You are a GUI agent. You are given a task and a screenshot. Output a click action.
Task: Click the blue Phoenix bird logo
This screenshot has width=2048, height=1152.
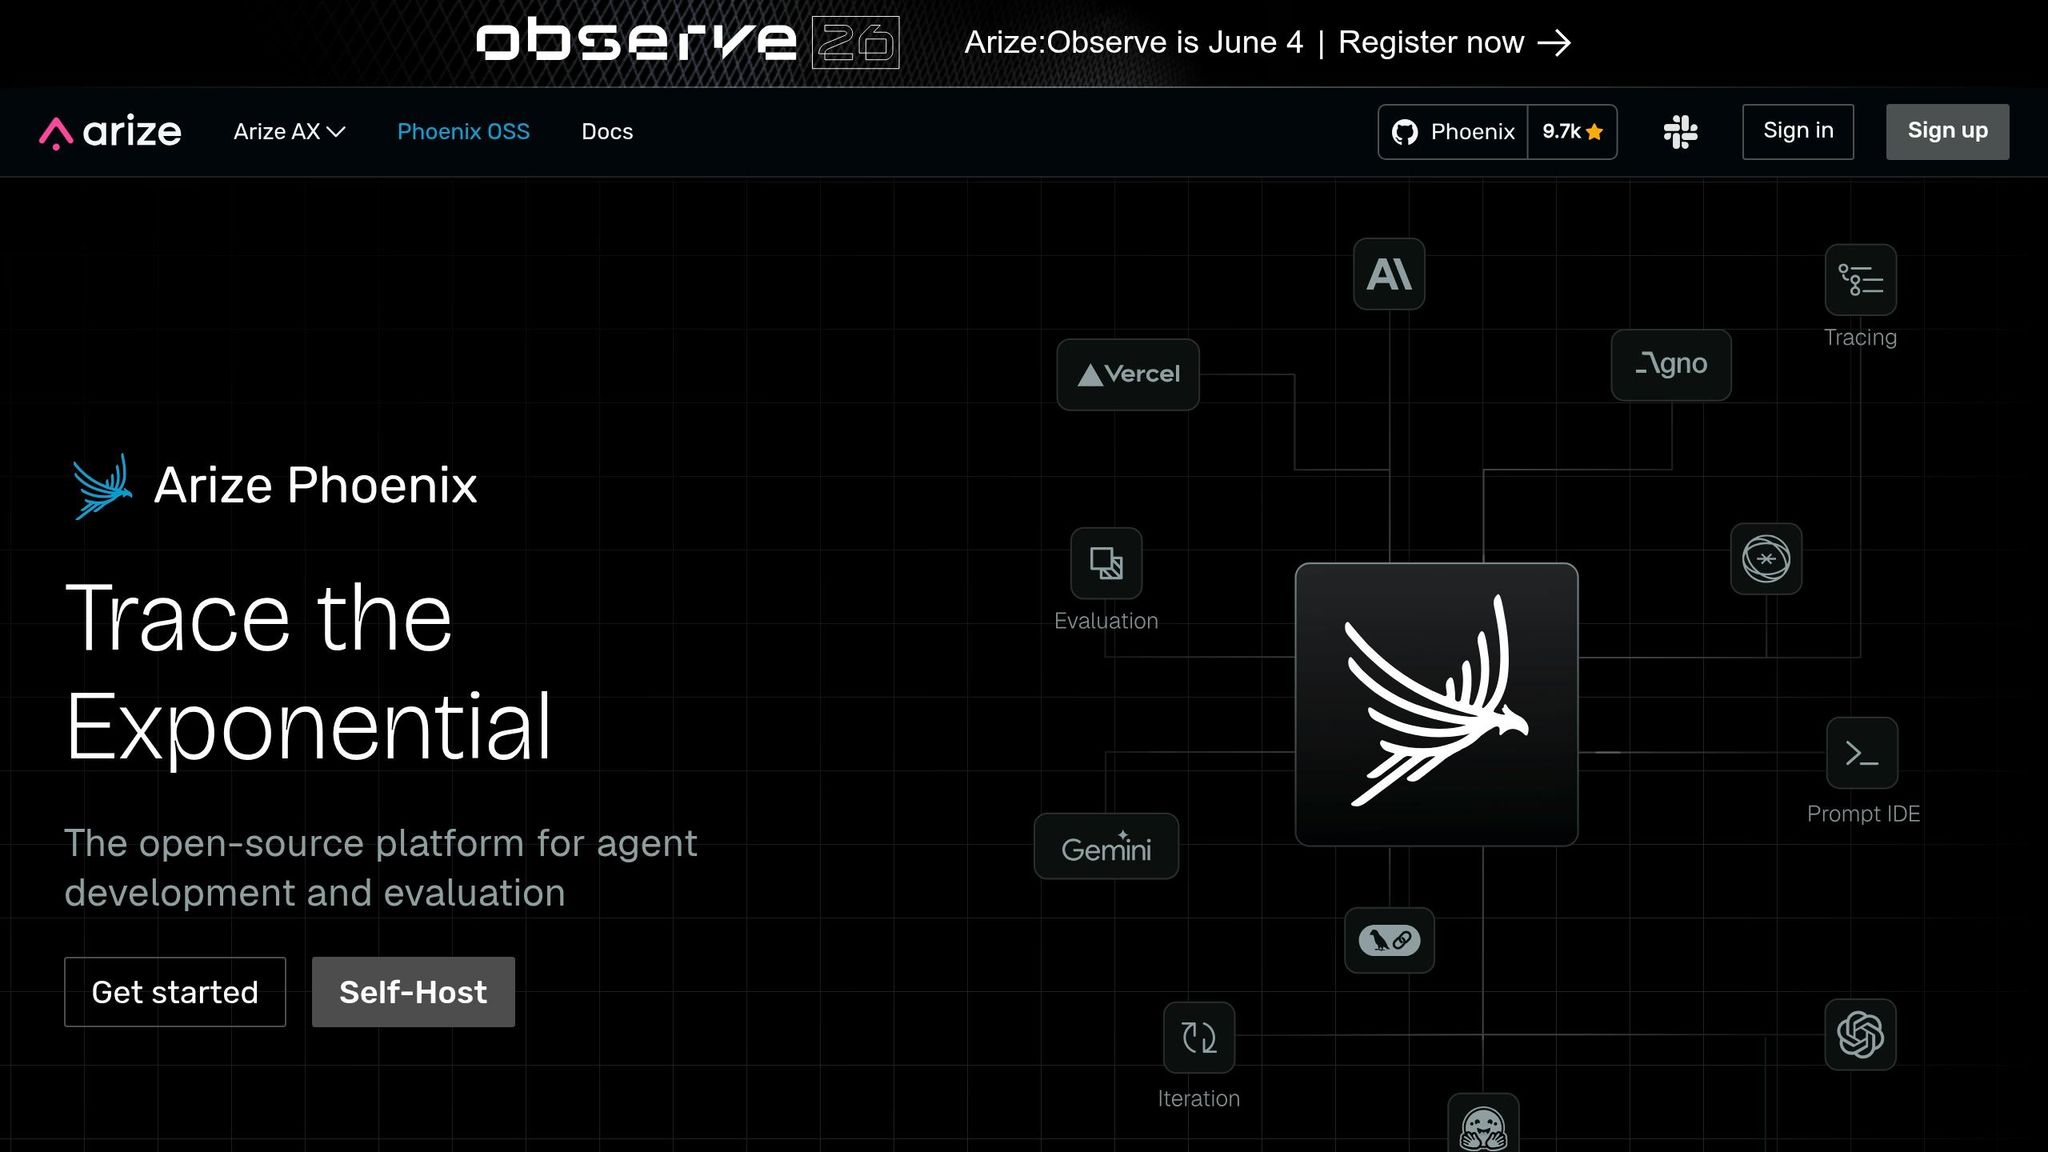pyautogui.click(x=102, y=487)
